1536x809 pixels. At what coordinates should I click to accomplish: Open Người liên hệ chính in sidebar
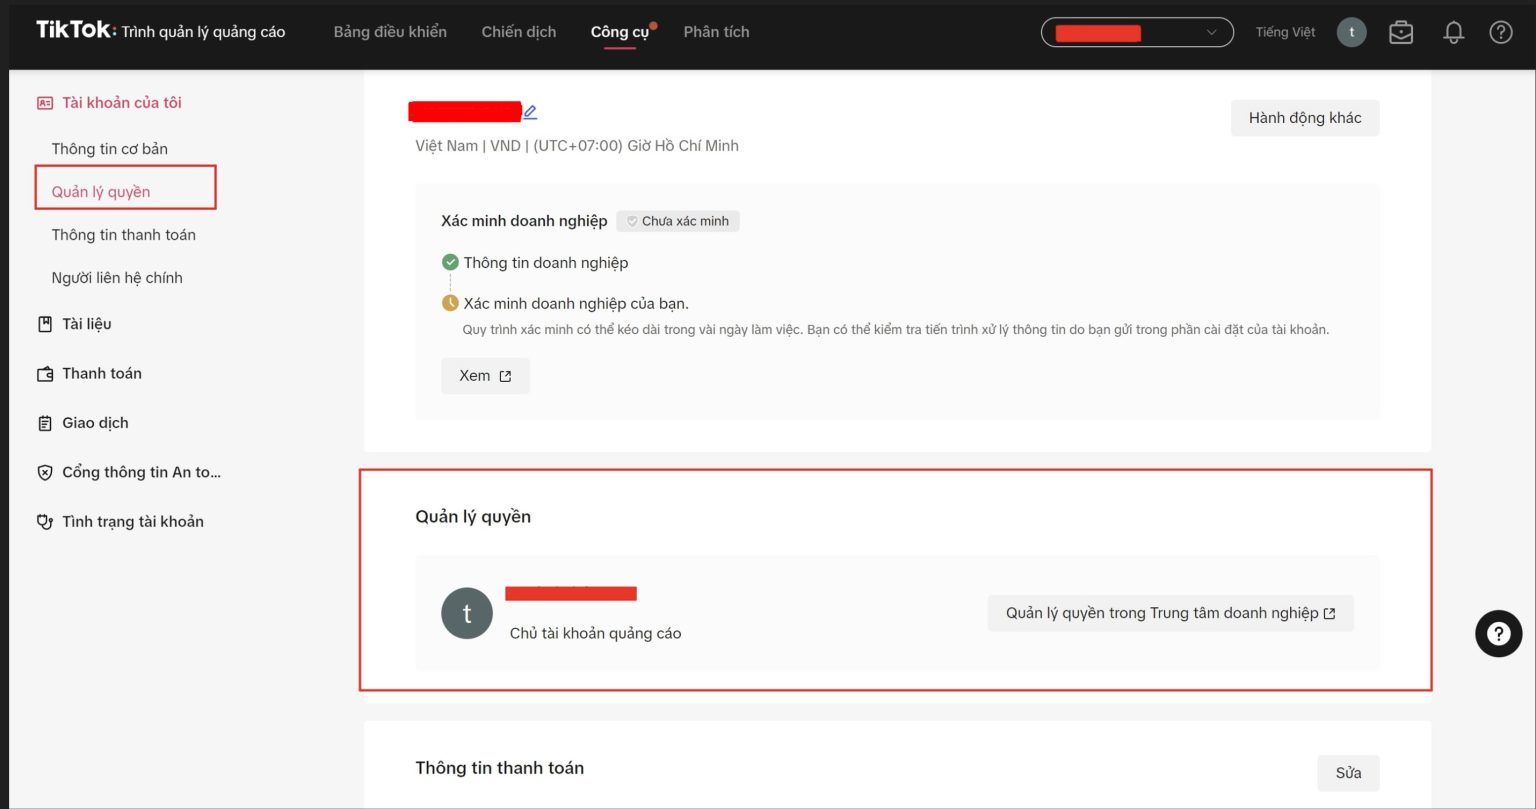(117, 278)
